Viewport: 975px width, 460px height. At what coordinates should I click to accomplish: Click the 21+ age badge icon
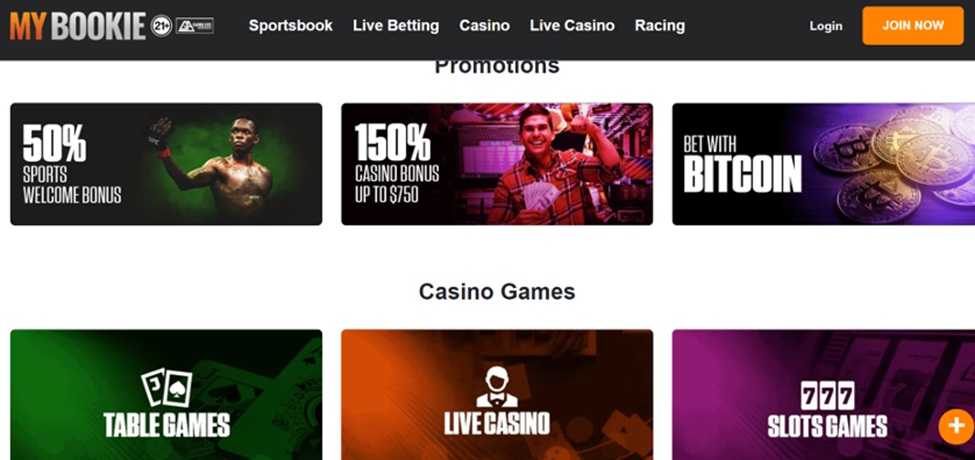[161, 26]
